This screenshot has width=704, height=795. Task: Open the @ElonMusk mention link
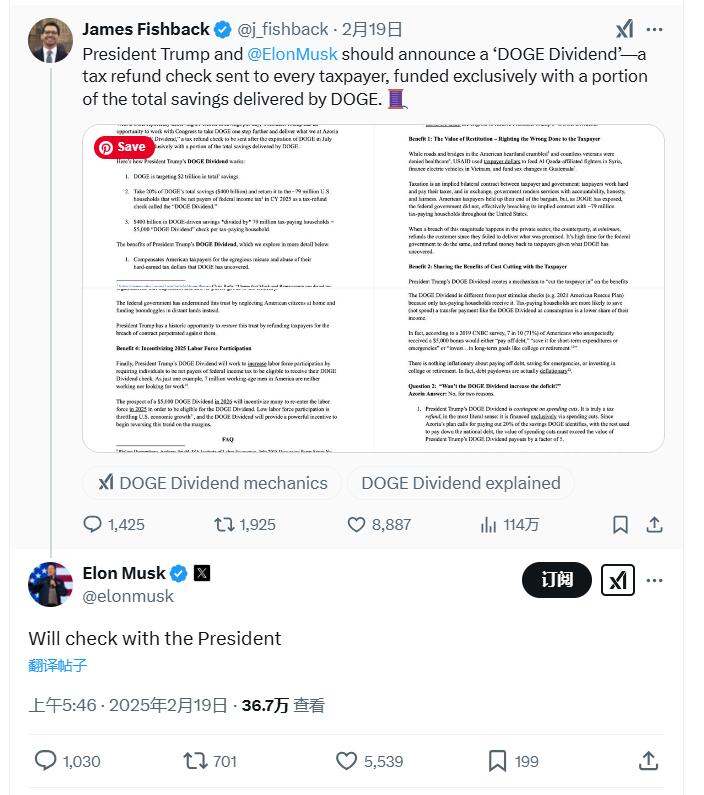pos(292,54)
